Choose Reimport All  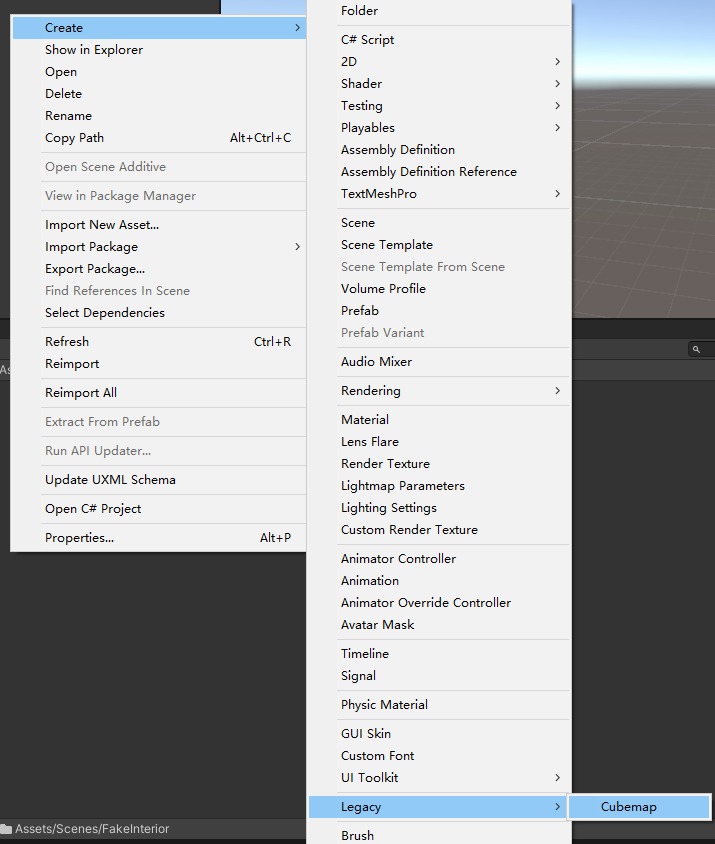point(159,393)
